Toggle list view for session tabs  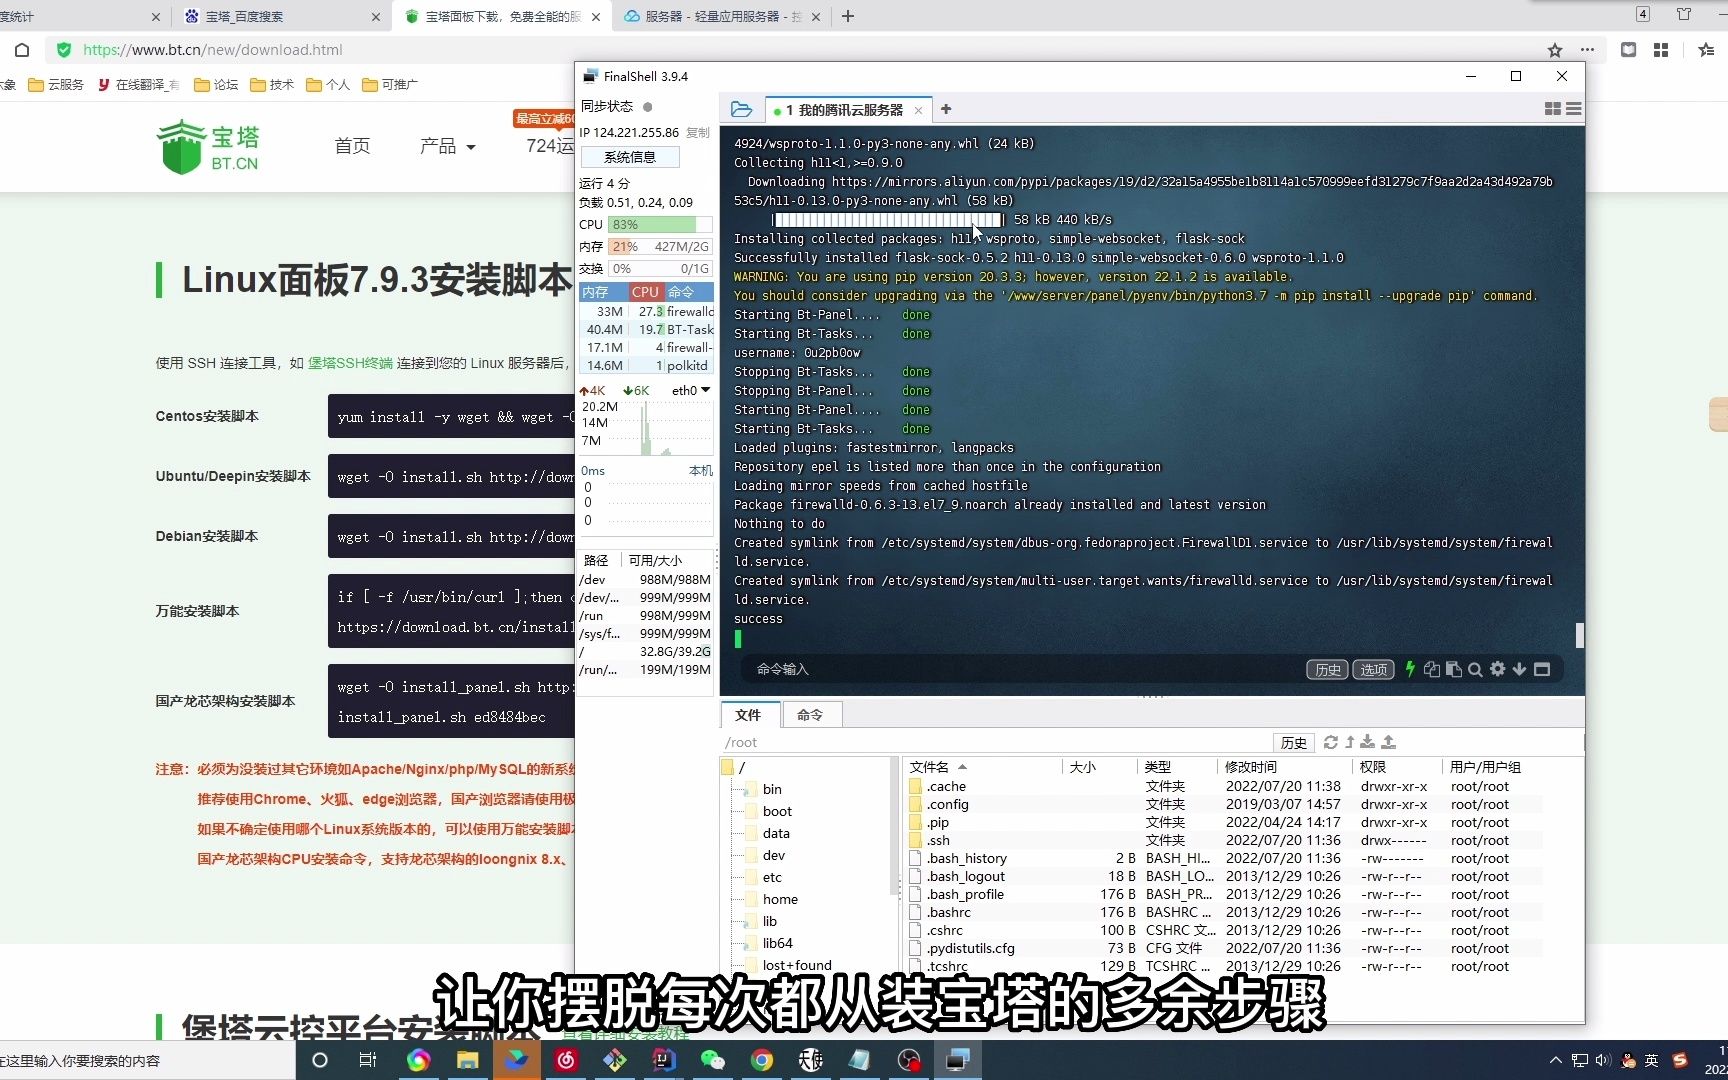pyautogui.click(x=1573, y=109)
